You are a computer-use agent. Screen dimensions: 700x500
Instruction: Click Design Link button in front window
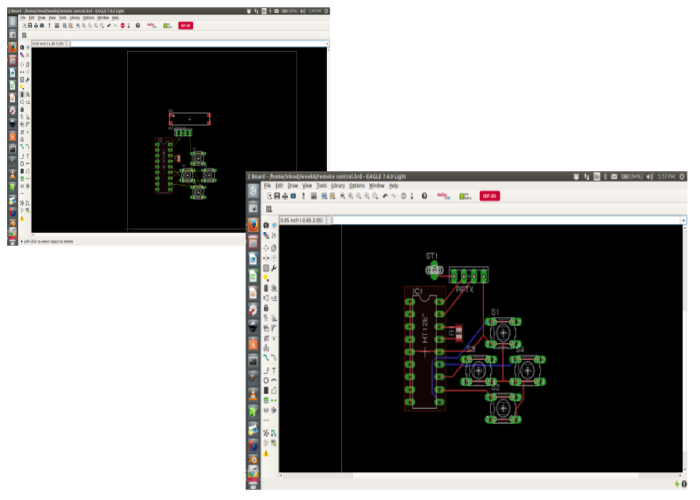(x=443, y=196)
